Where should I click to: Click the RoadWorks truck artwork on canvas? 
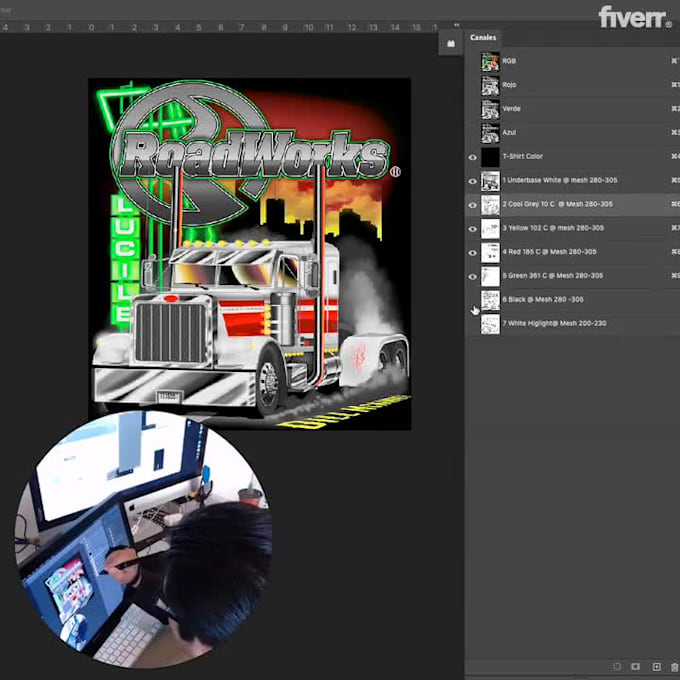(250, 254)
